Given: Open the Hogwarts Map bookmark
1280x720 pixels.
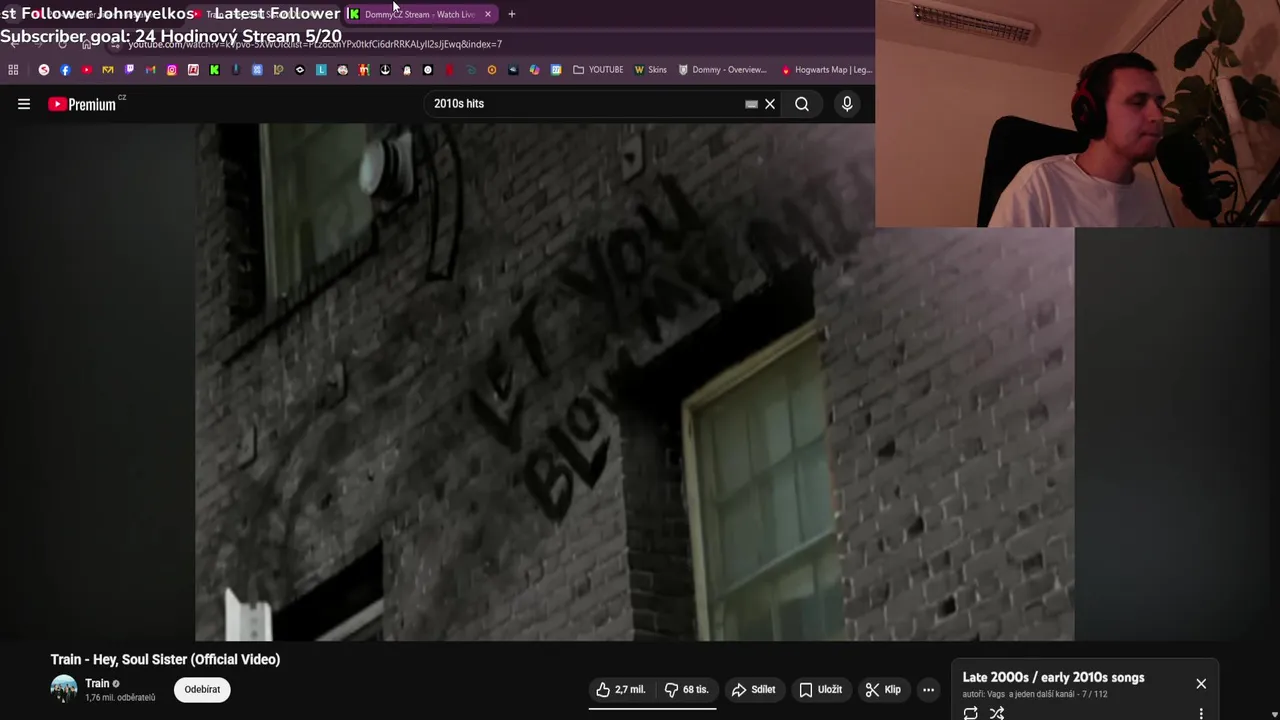Looking at the screenshot, I should [x=826, y=70].
